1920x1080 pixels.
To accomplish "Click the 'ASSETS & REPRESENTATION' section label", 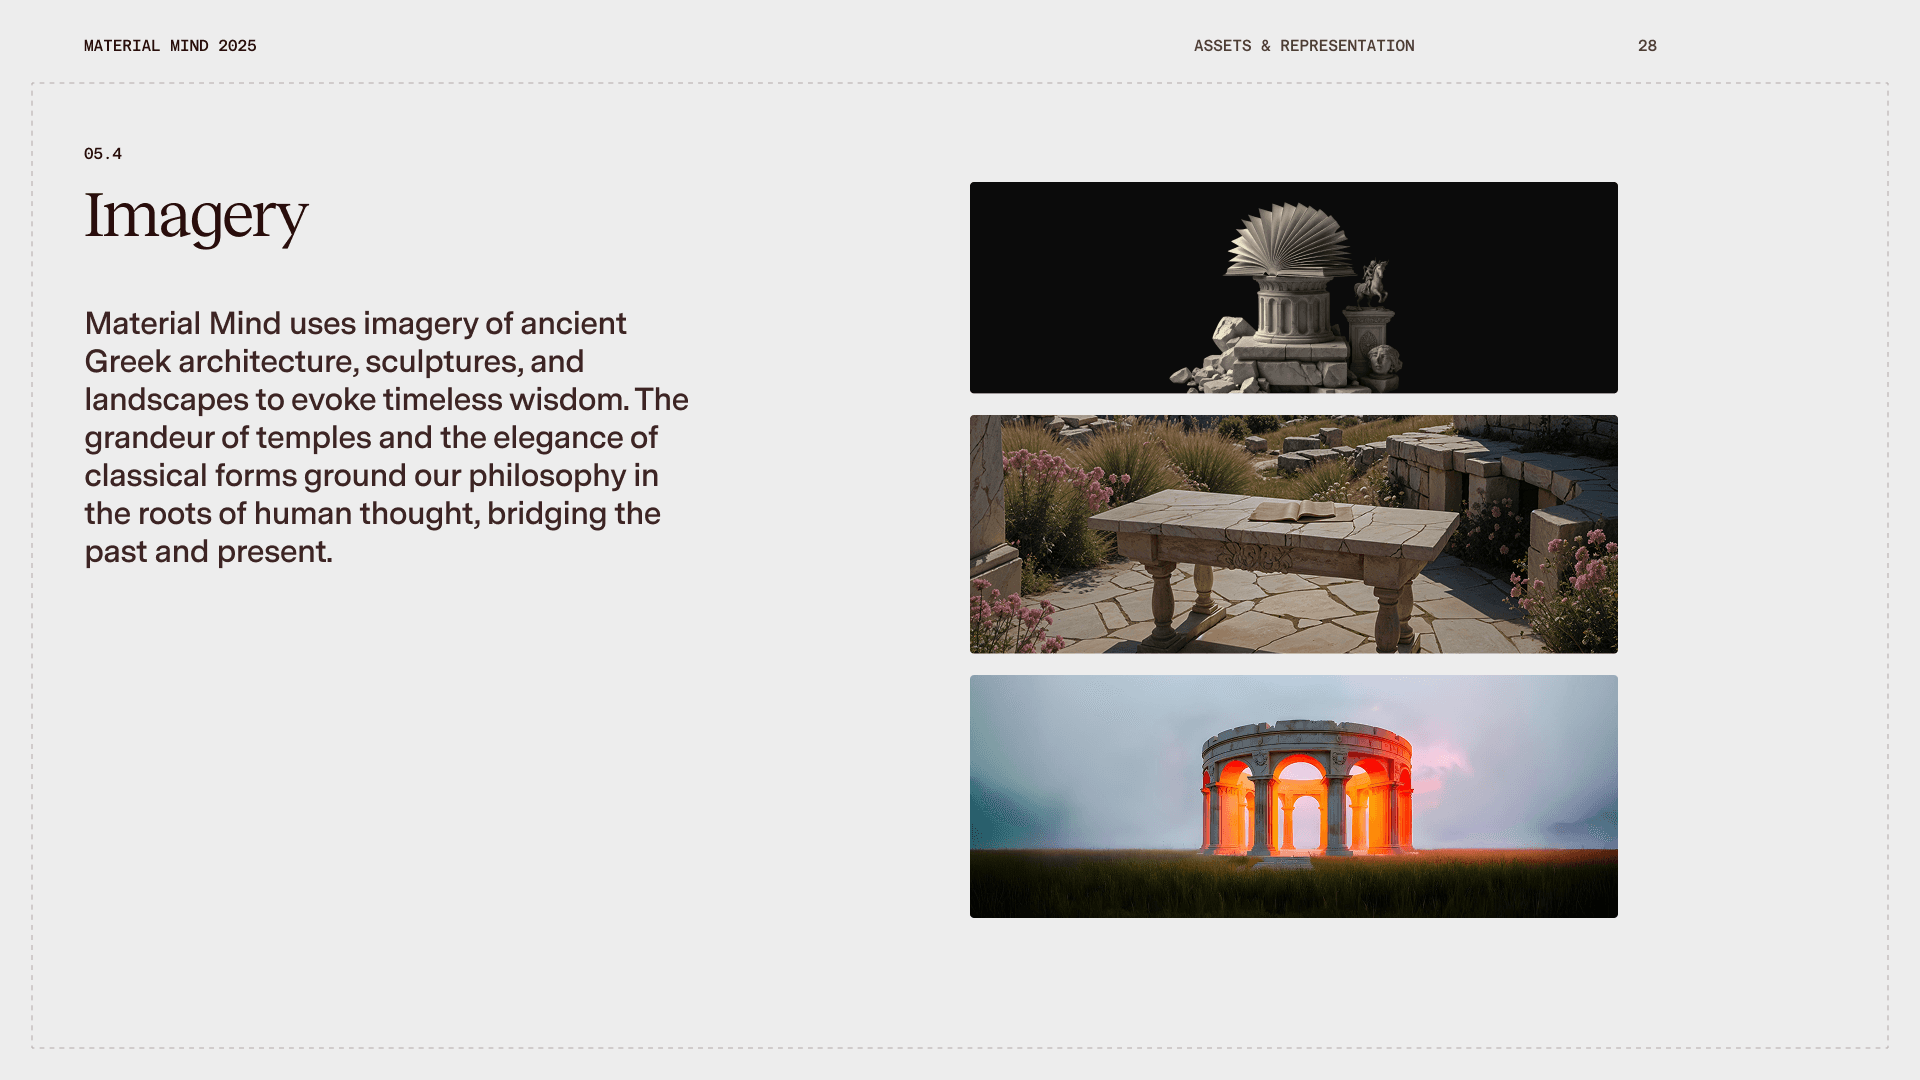I will 1303,46.
